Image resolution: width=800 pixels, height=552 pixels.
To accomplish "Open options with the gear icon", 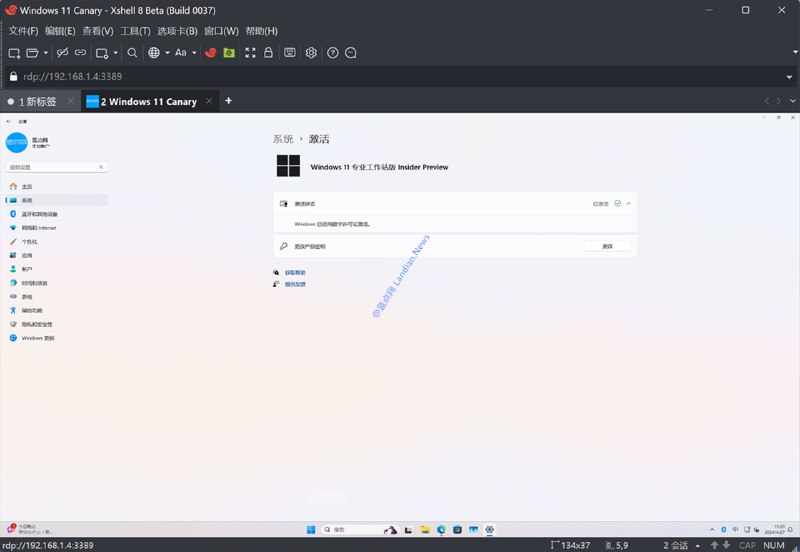I will (311, 53).
